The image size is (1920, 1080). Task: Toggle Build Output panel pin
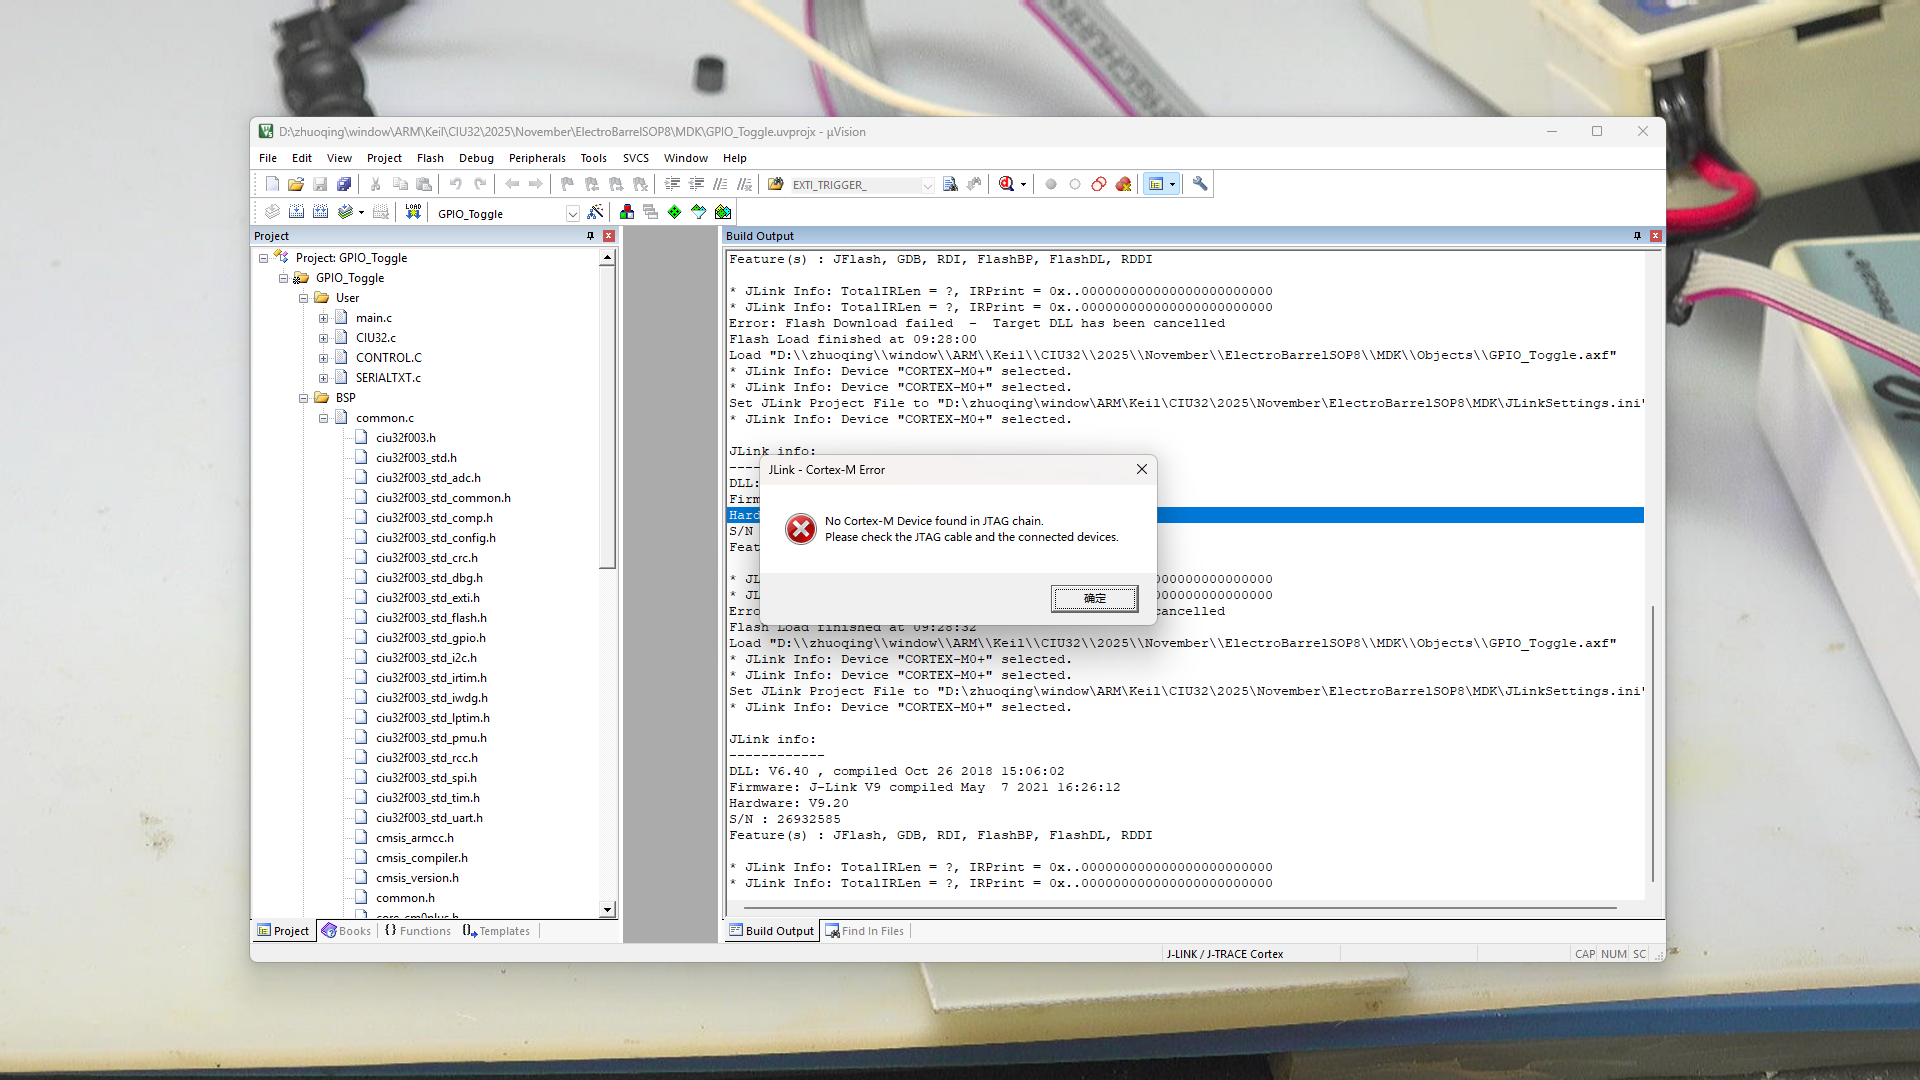(x=1637, y=236)
